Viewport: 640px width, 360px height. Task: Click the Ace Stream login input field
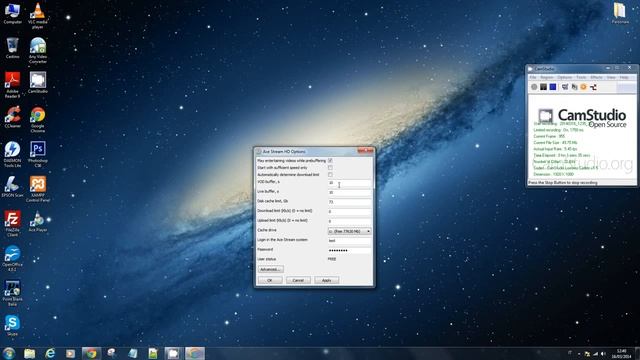coord(349,241)
